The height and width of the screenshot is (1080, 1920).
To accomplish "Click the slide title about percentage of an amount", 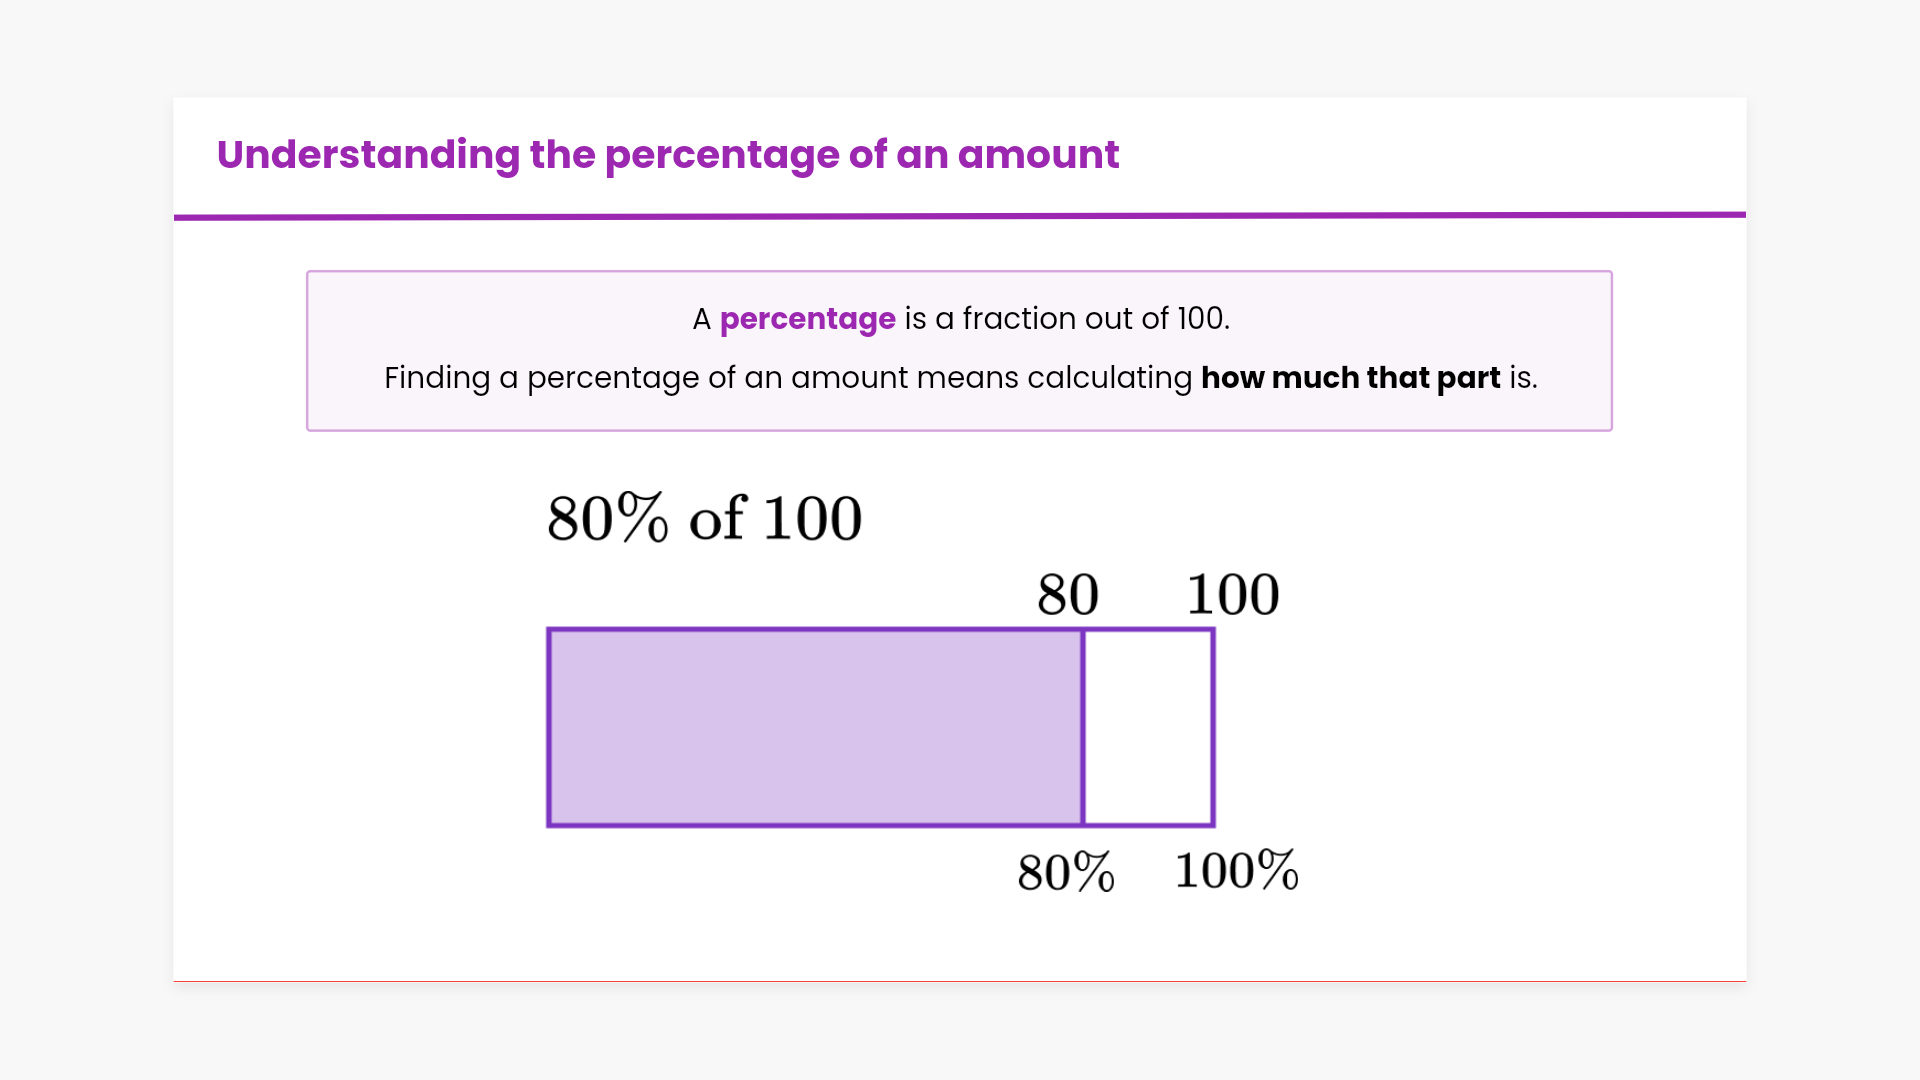I will [x=667, y=155].
